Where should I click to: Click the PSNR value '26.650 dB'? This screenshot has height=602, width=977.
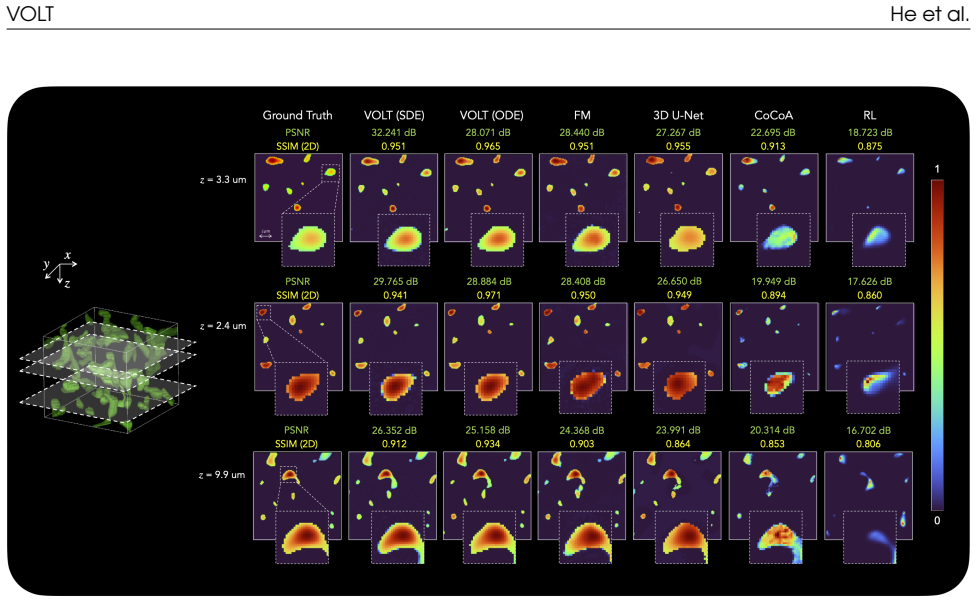[679, 281]
